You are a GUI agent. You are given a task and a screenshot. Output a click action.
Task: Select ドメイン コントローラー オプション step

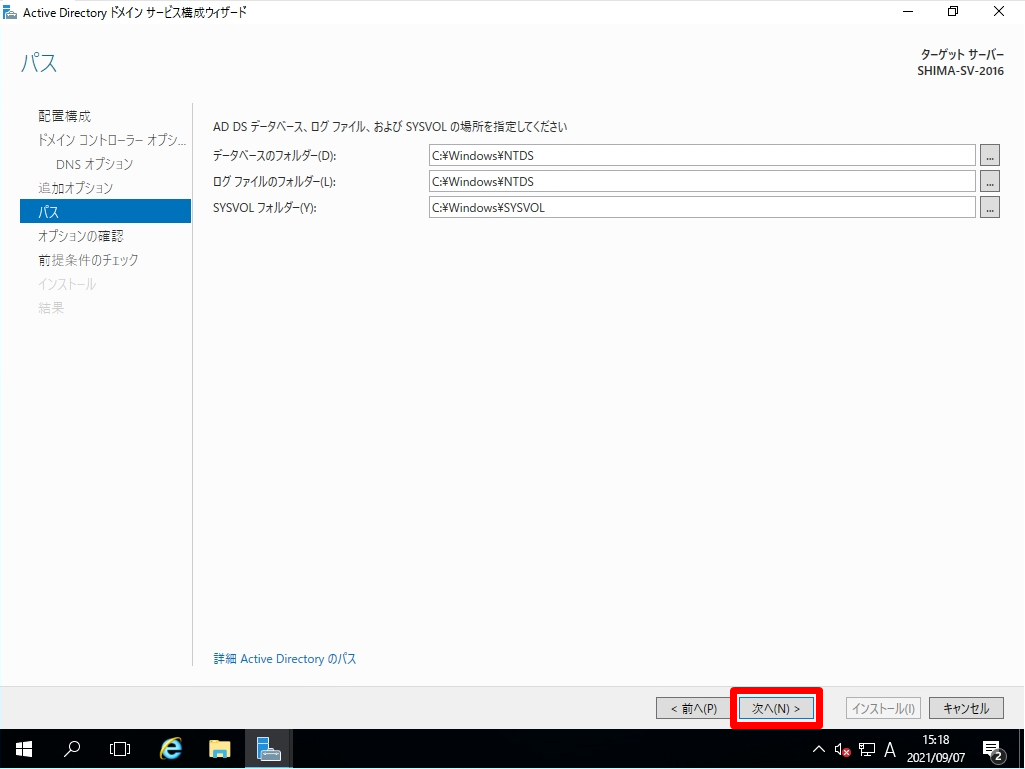(x=112, y=140)
